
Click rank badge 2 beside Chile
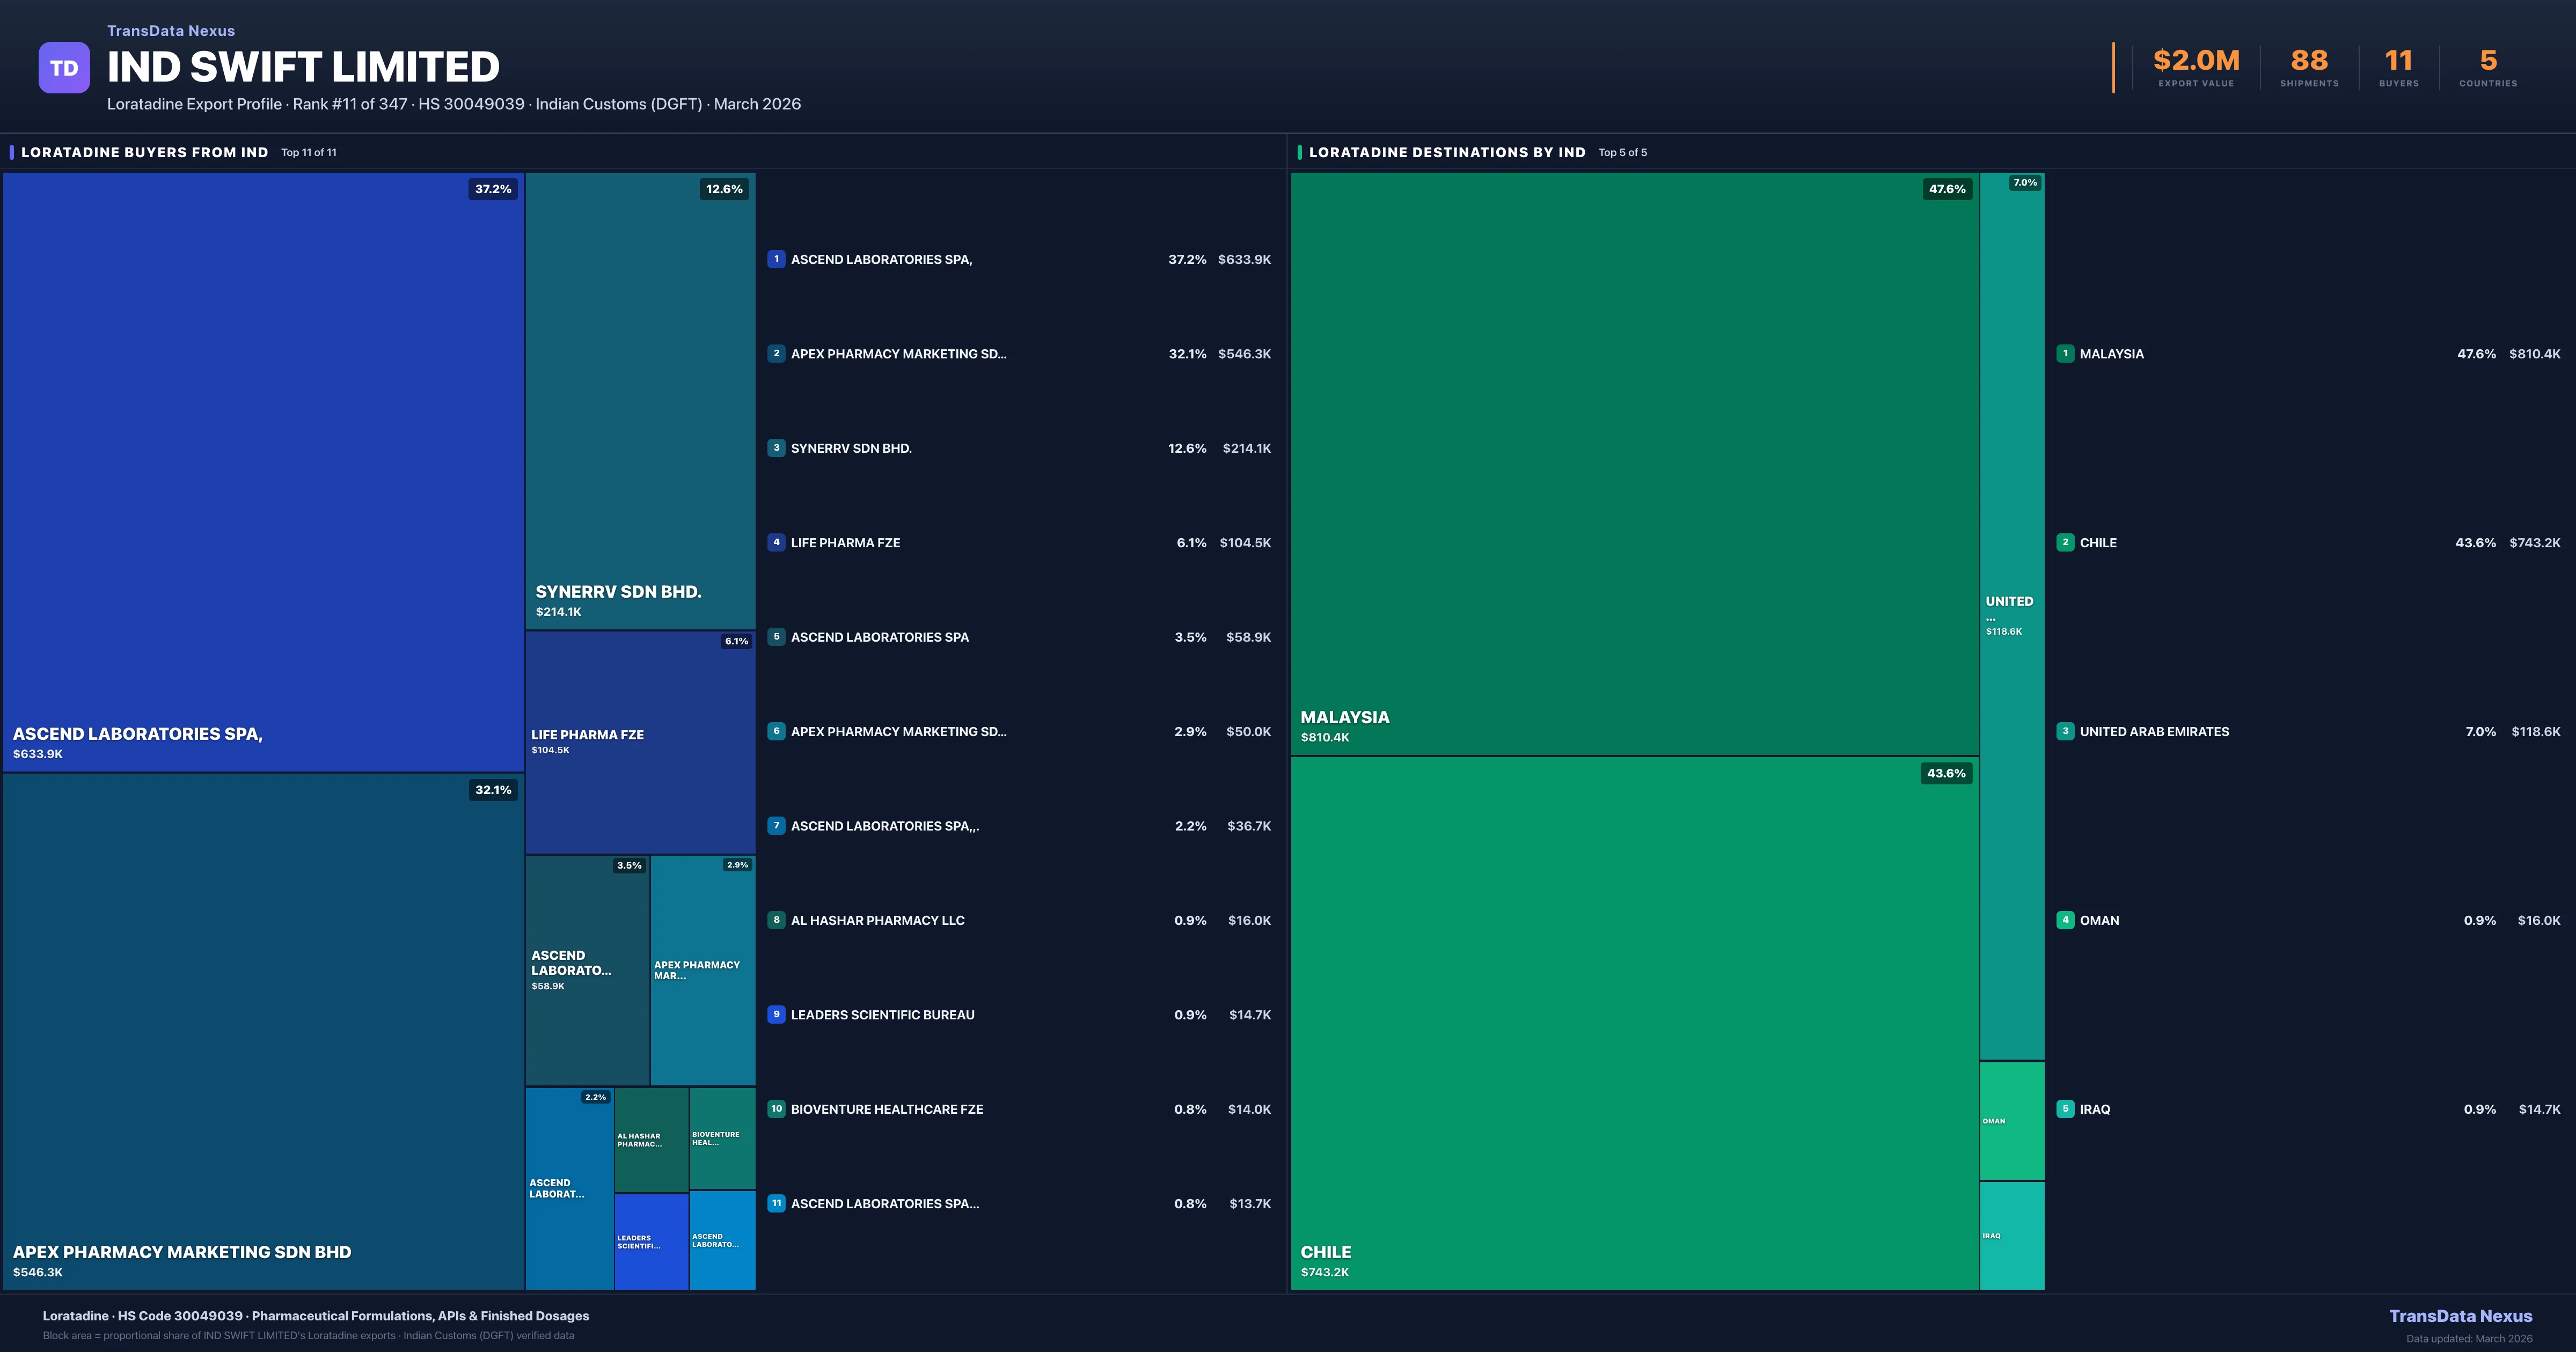(2065, 542)
